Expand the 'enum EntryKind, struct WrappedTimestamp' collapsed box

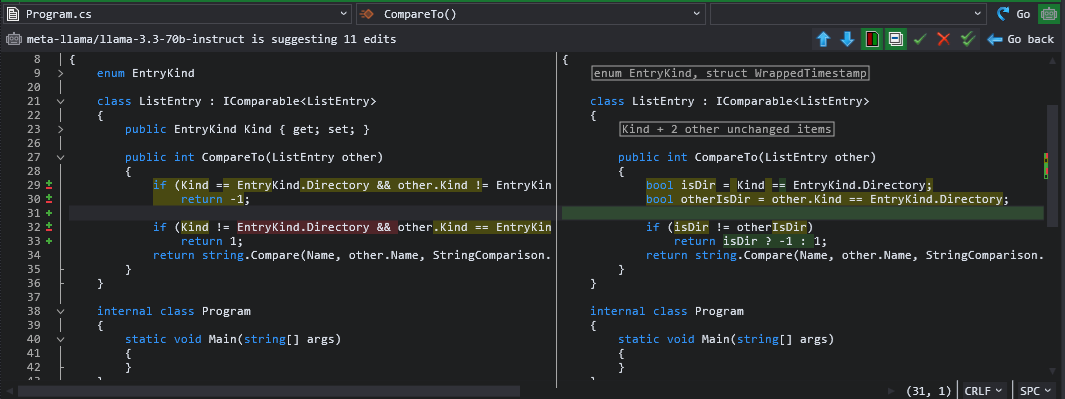coord(731,73)
